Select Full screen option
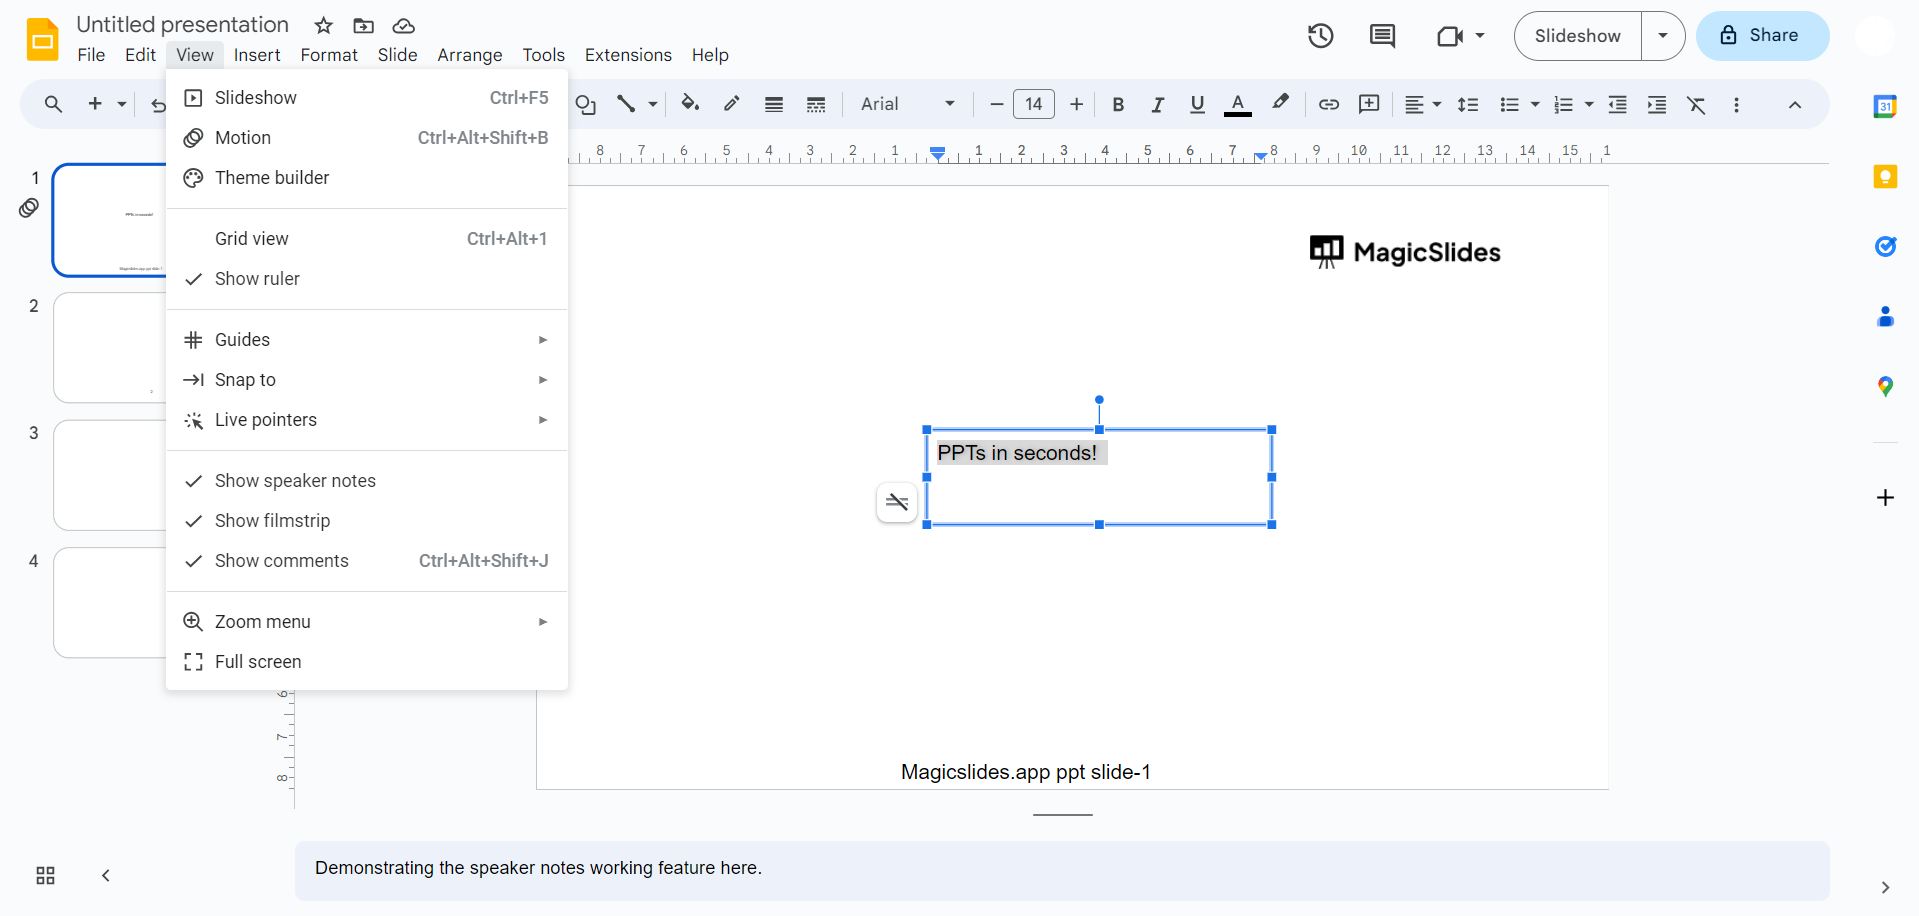 (x=367, y=662)
